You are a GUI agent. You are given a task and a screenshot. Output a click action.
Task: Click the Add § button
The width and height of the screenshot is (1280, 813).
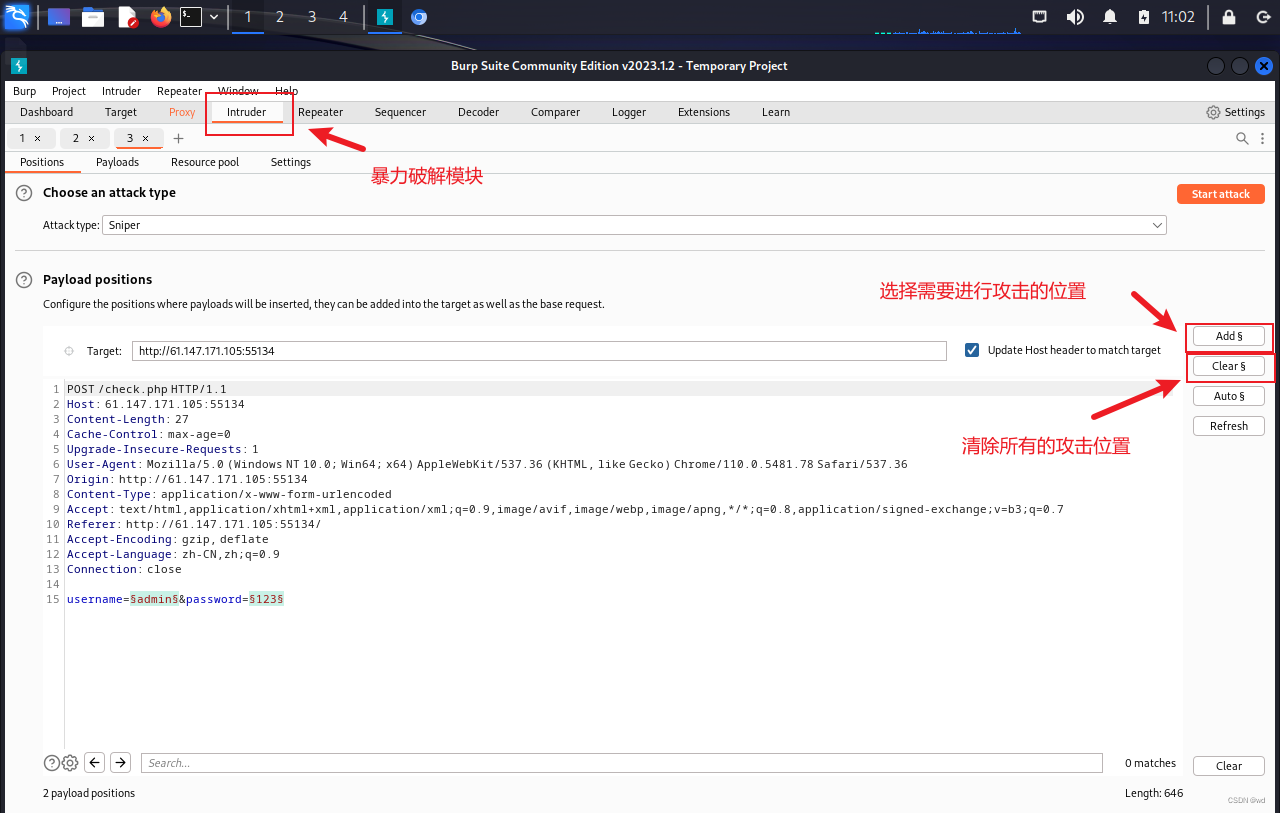click(x=1228, y=336)
